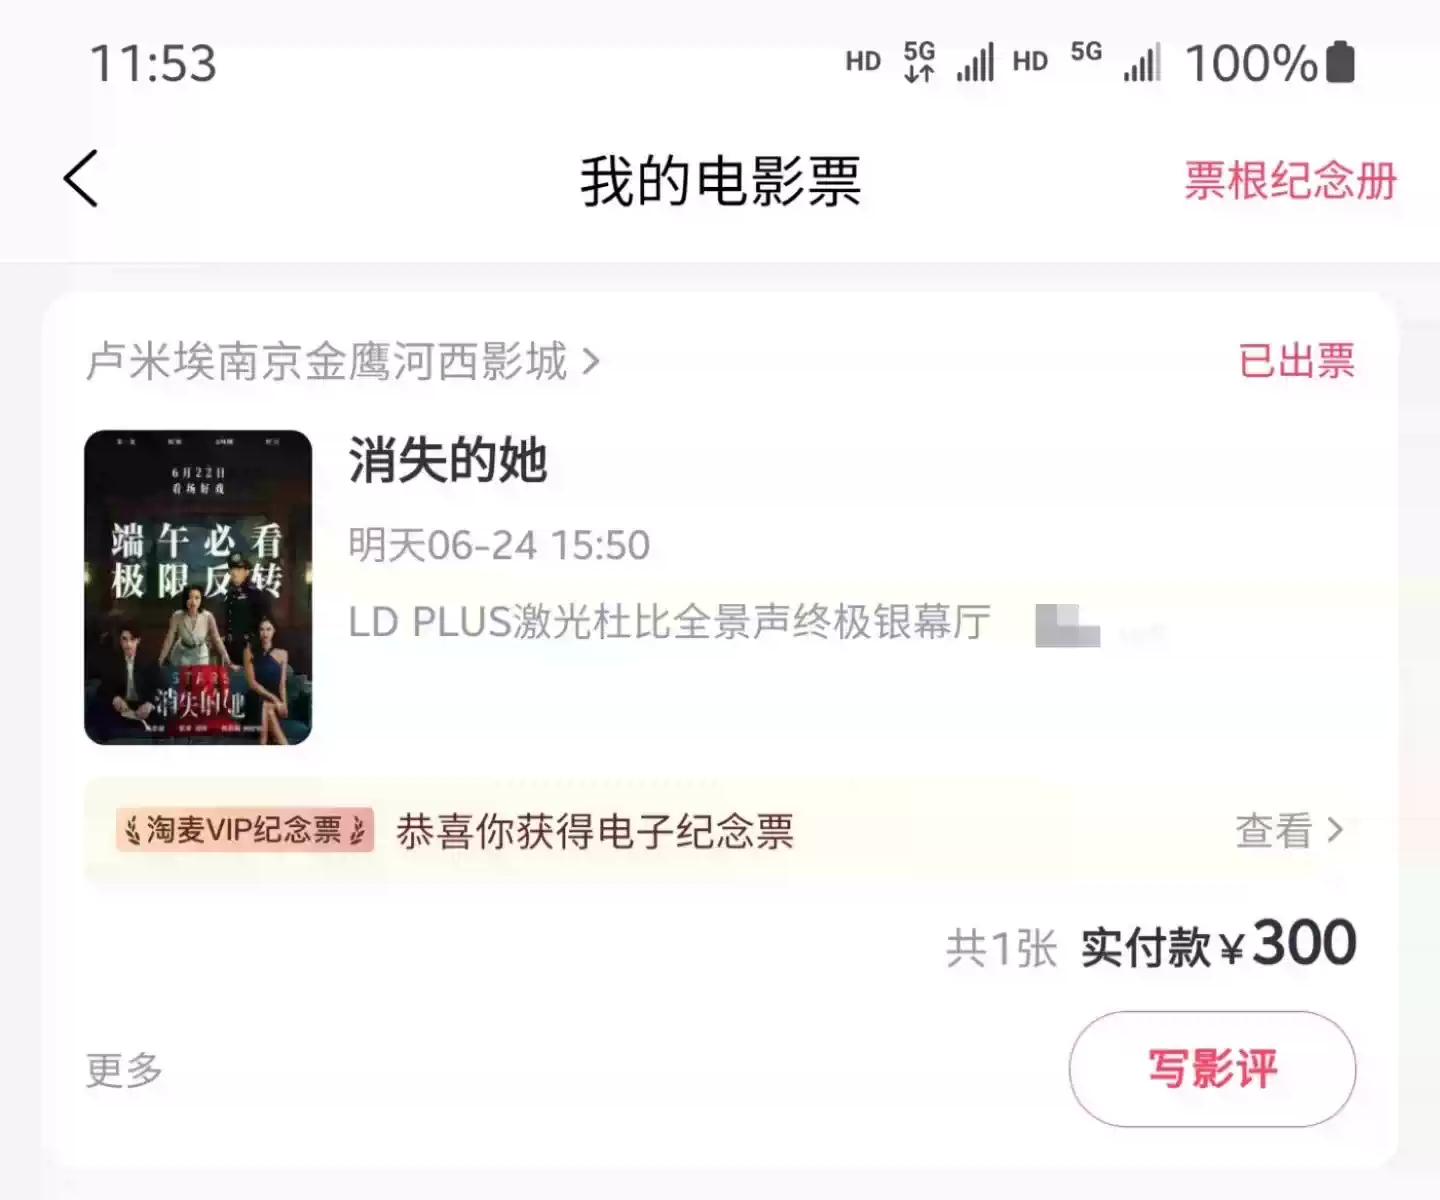1440x1200 pixels.
Task: Tap the 写影评 write review button
Action: click(x=1212, y=1068)
